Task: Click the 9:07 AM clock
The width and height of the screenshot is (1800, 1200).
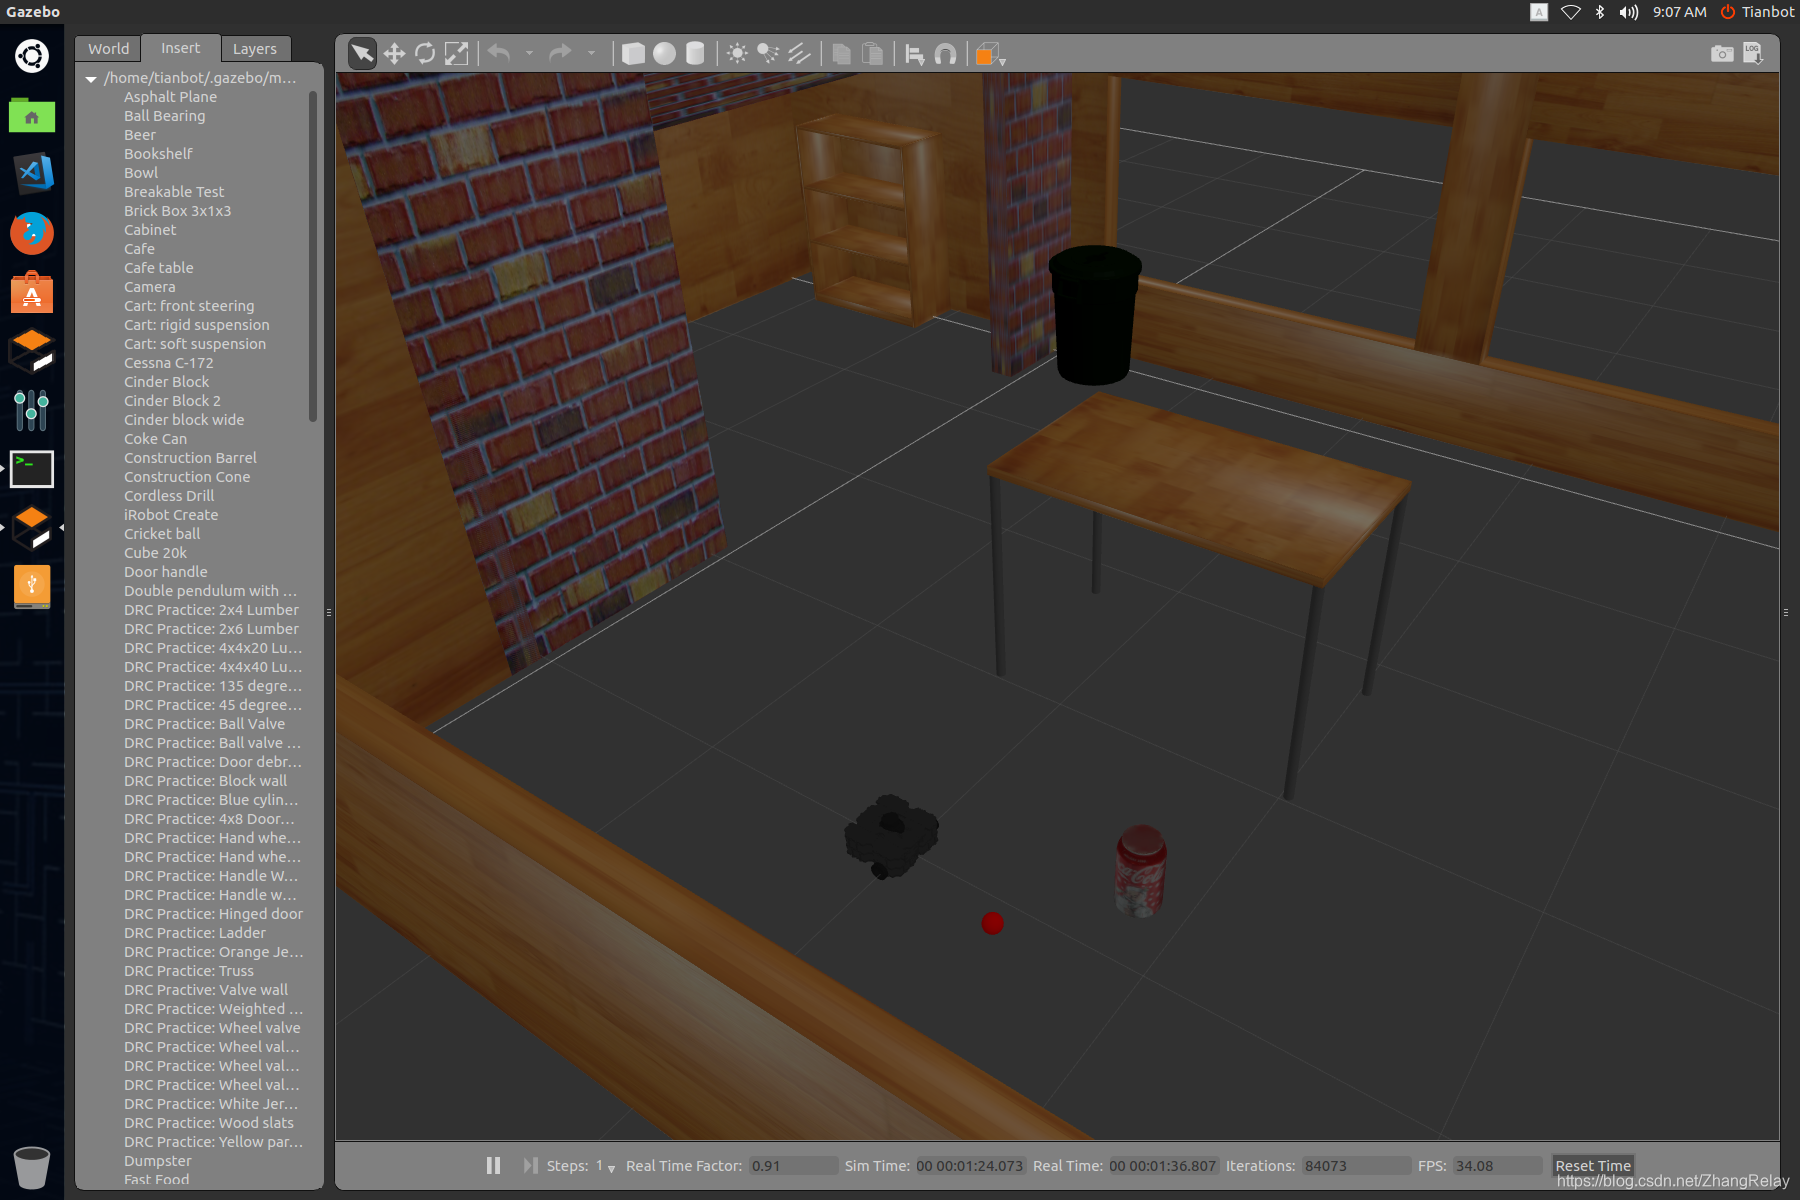Action: pos(1679,12)
